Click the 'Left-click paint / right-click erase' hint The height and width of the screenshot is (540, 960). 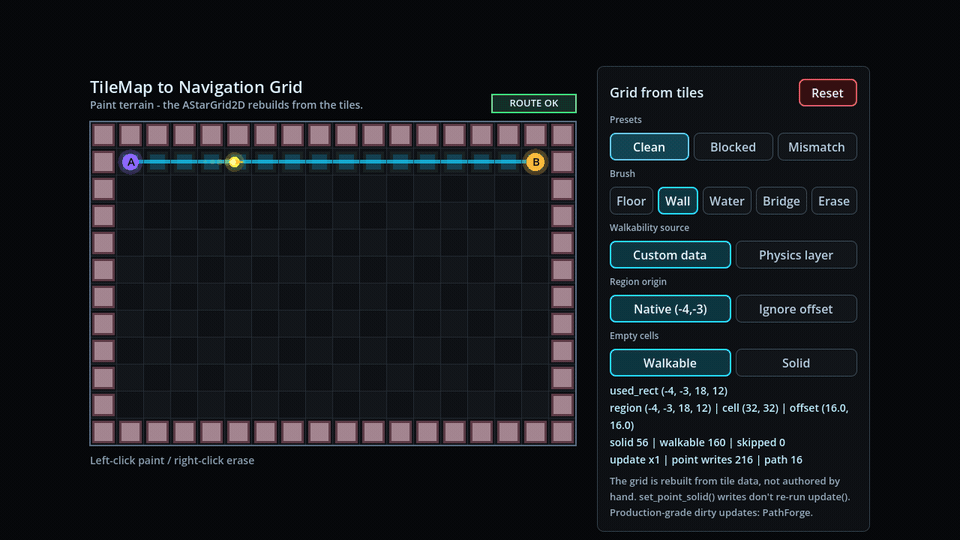(x=172, y=460)
